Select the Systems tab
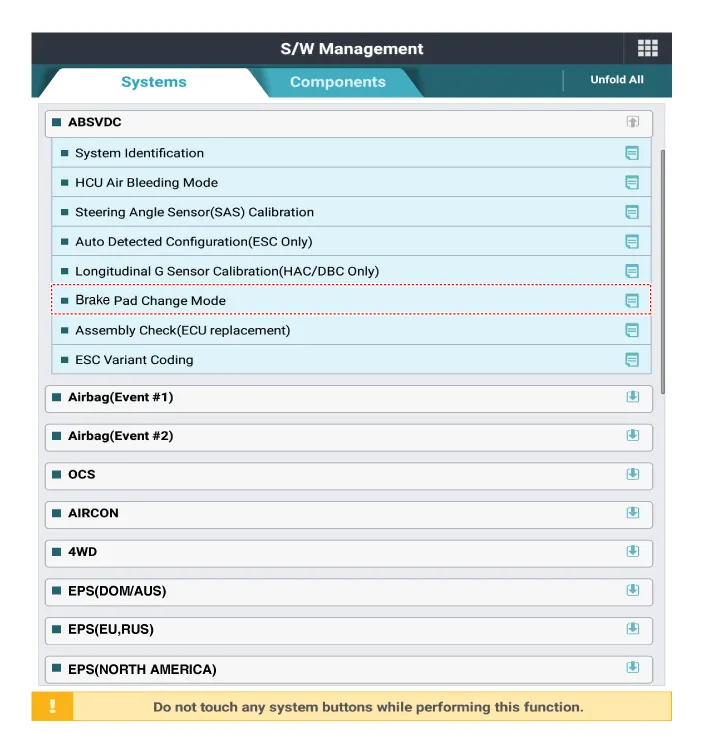 tap(153, 82)
